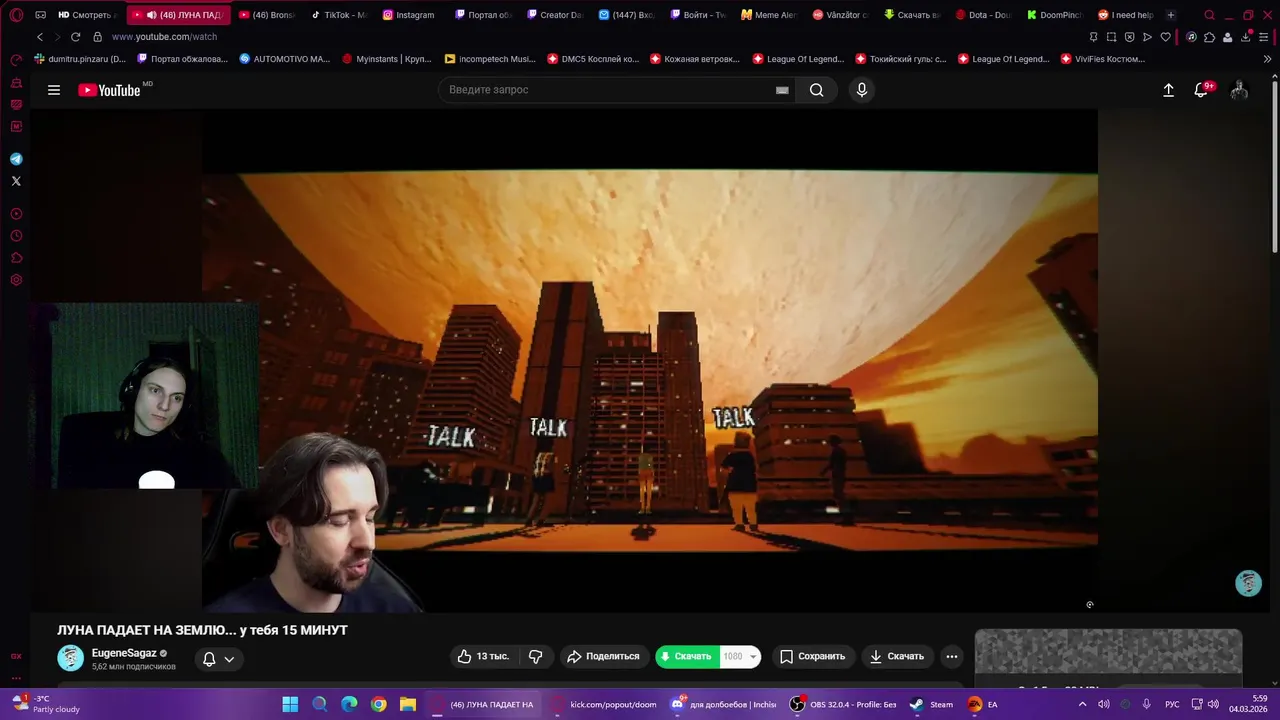Open the EugeneSagaz channel avatar
The height and width of the screenshot is (720, 1280).
tap(71, 658)
